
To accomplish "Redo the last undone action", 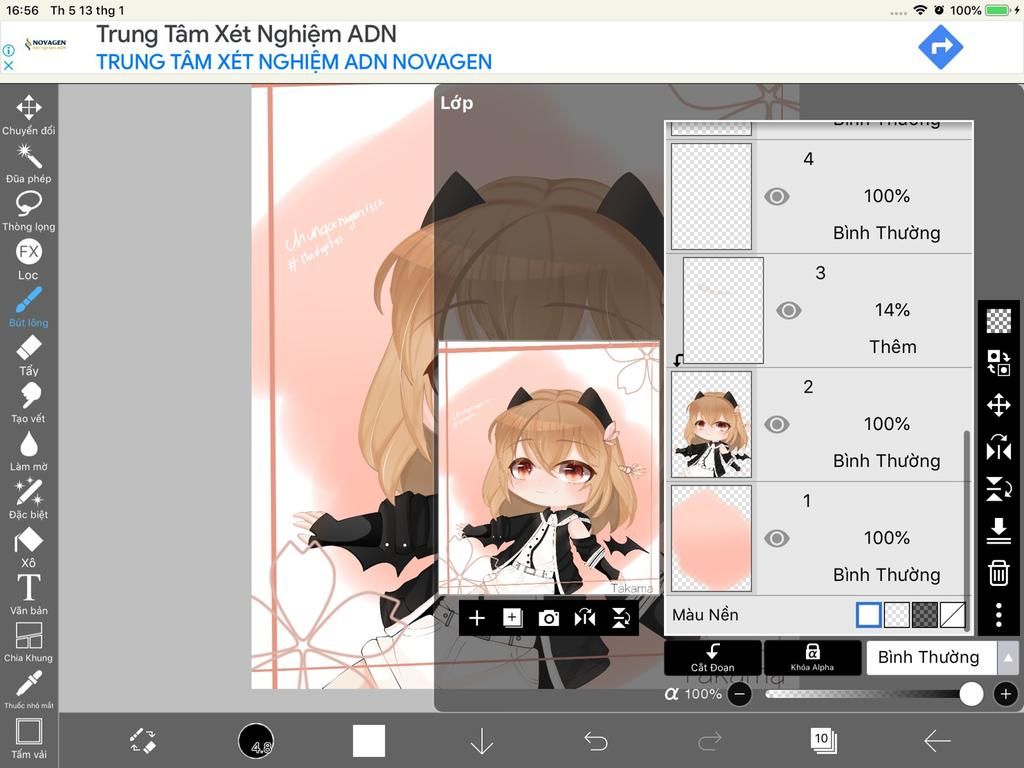I will pyautogui.click(x=710, y=741).
